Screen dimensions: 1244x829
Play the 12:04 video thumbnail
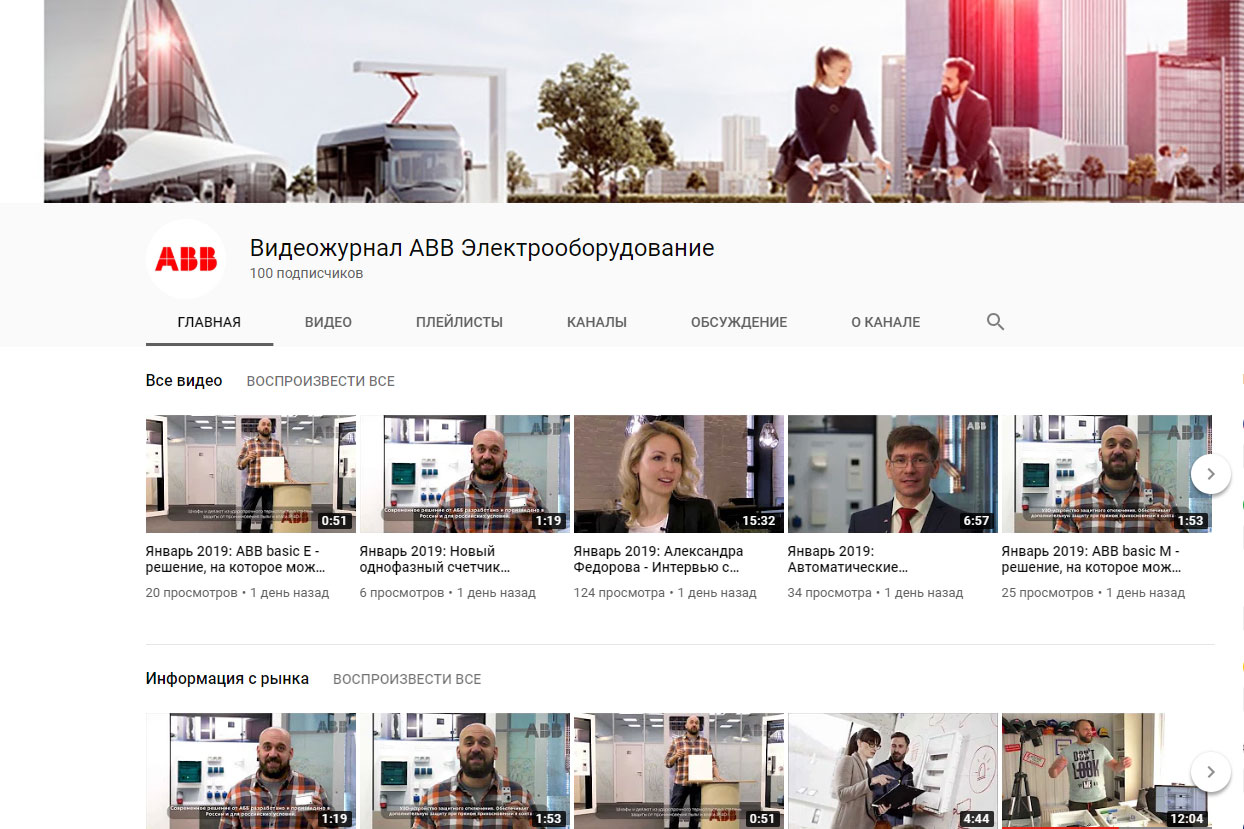pyautogui.click(x=1107, y=771)
